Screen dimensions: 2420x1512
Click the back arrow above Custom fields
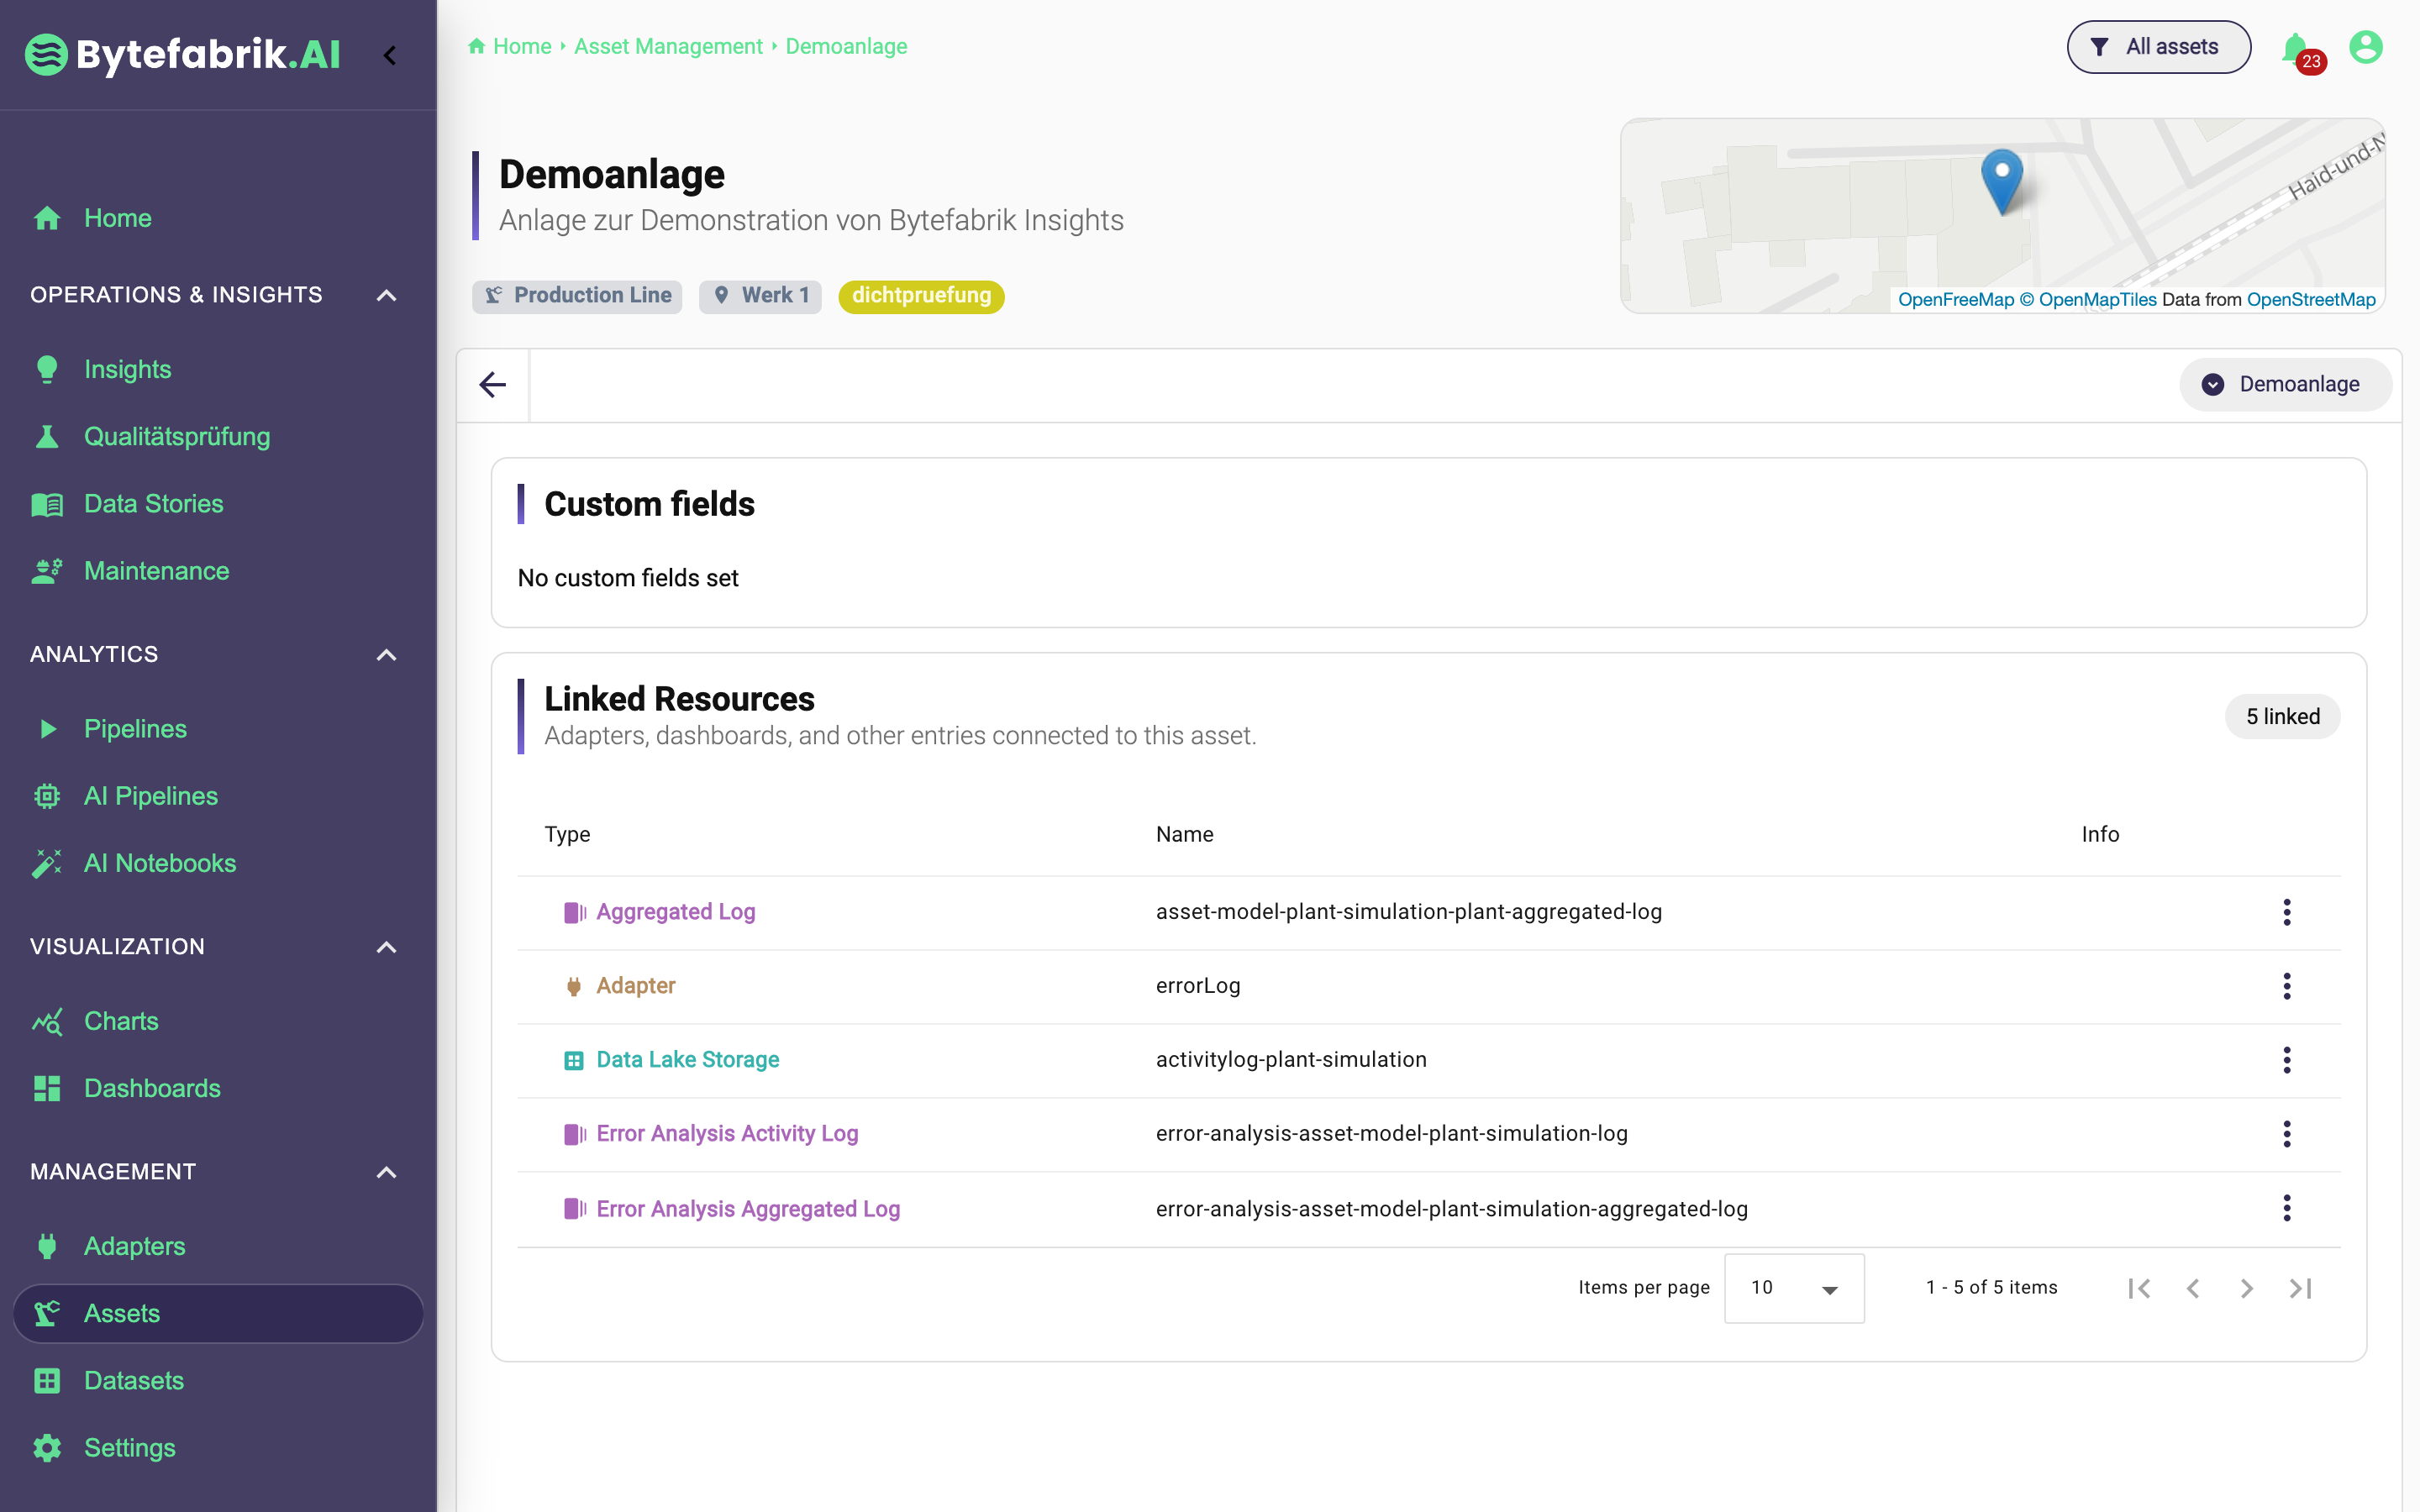(493, 385)
